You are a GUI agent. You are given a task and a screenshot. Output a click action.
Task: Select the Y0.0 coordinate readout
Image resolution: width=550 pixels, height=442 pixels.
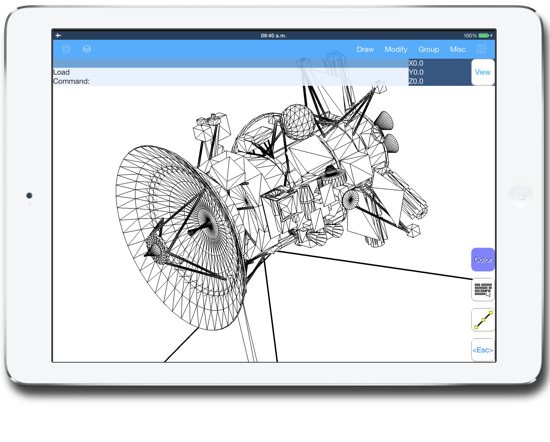[416, 72]
